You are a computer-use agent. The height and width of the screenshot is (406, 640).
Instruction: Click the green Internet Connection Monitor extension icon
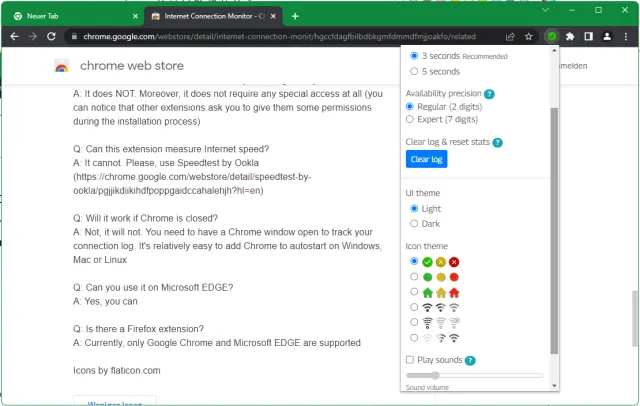(551, 36)
